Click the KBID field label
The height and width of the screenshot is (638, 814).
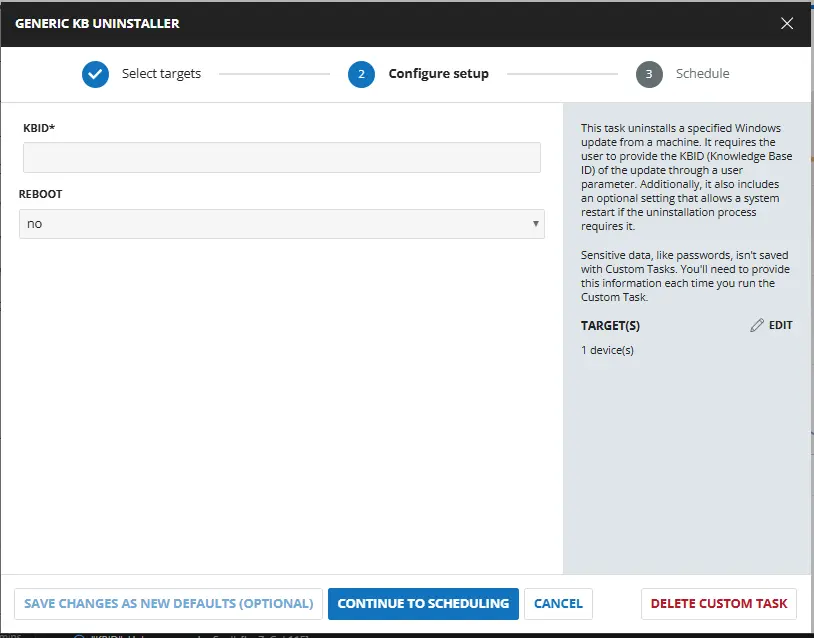(x=40, y=129)
